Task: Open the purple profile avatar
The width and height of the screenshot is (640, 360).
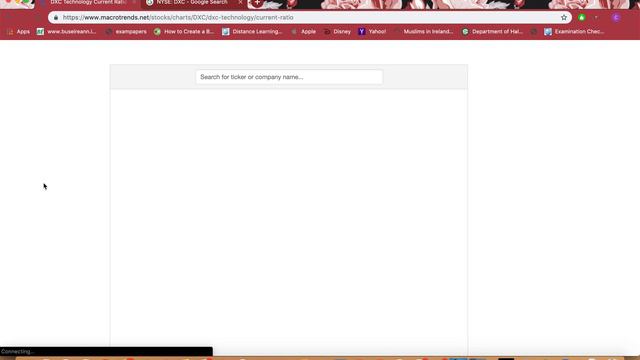Action: tap(616, 18)
